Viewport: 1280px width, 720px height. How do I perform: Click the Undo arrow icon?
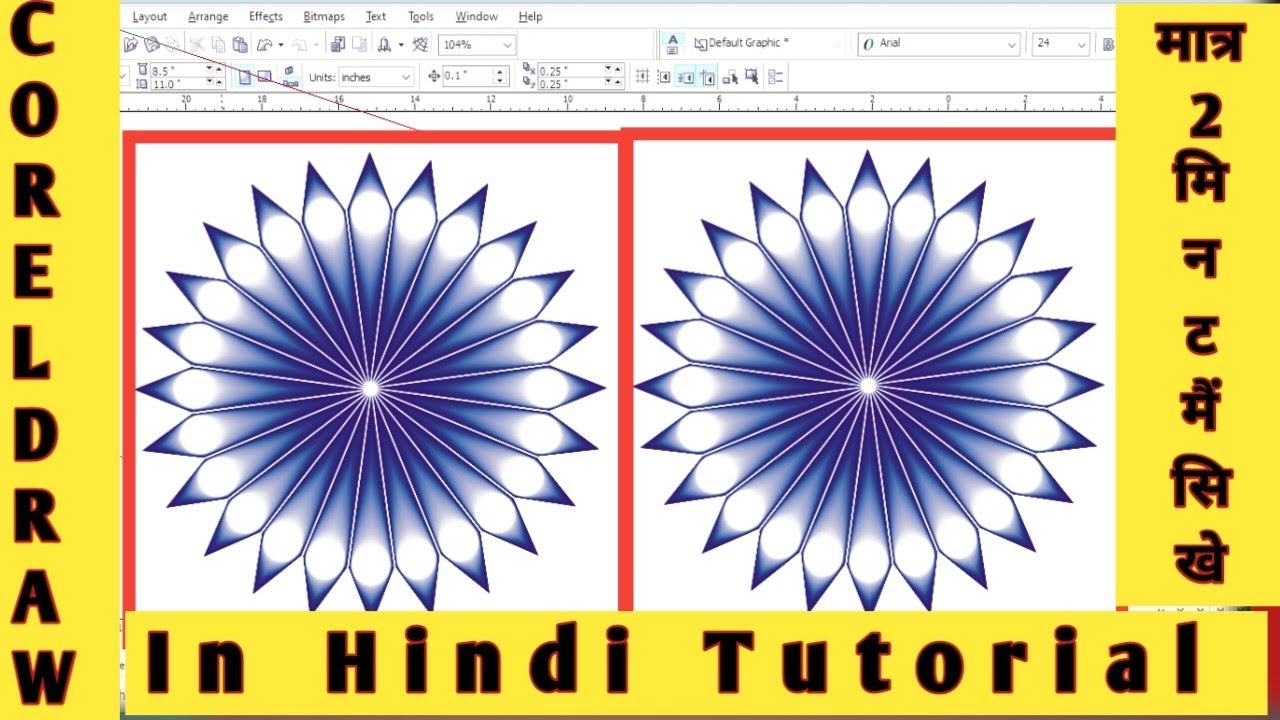(265, 44)
